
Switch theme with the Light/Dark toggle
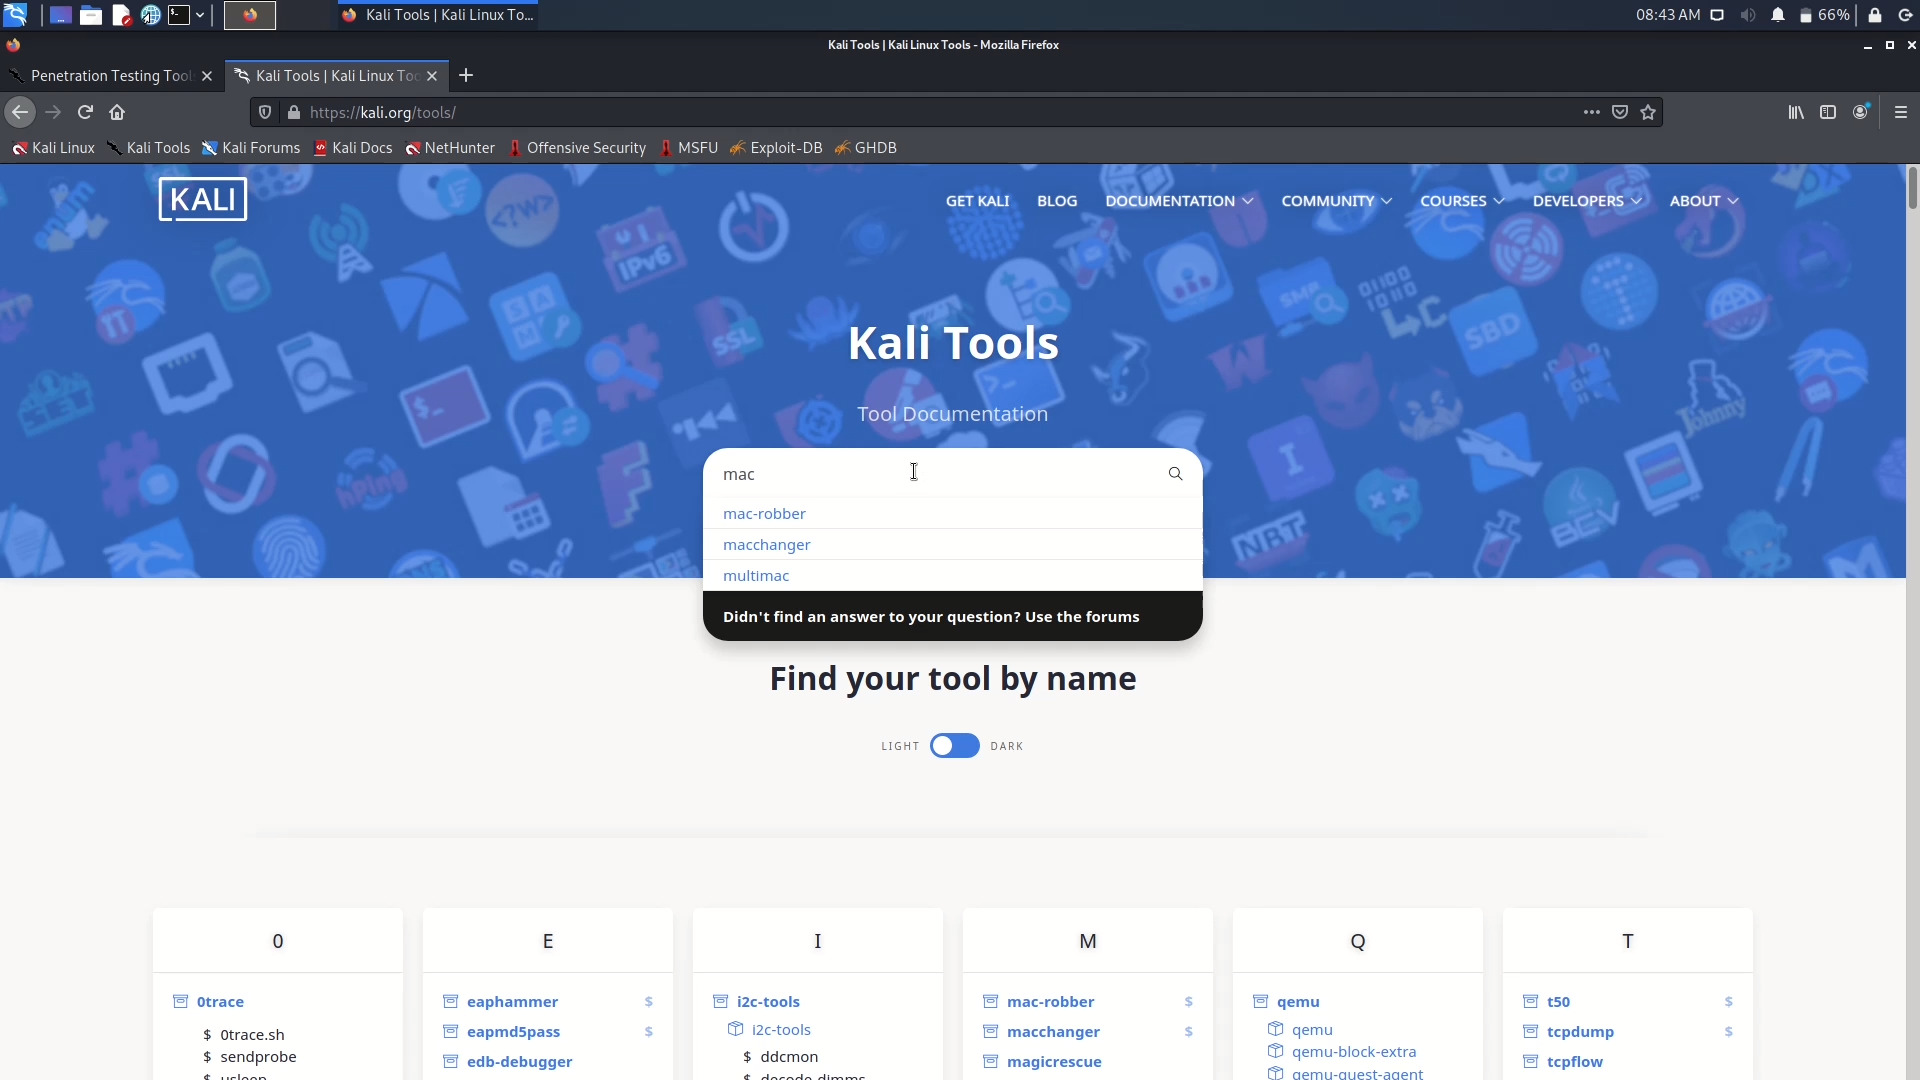[x=953, y=745]
